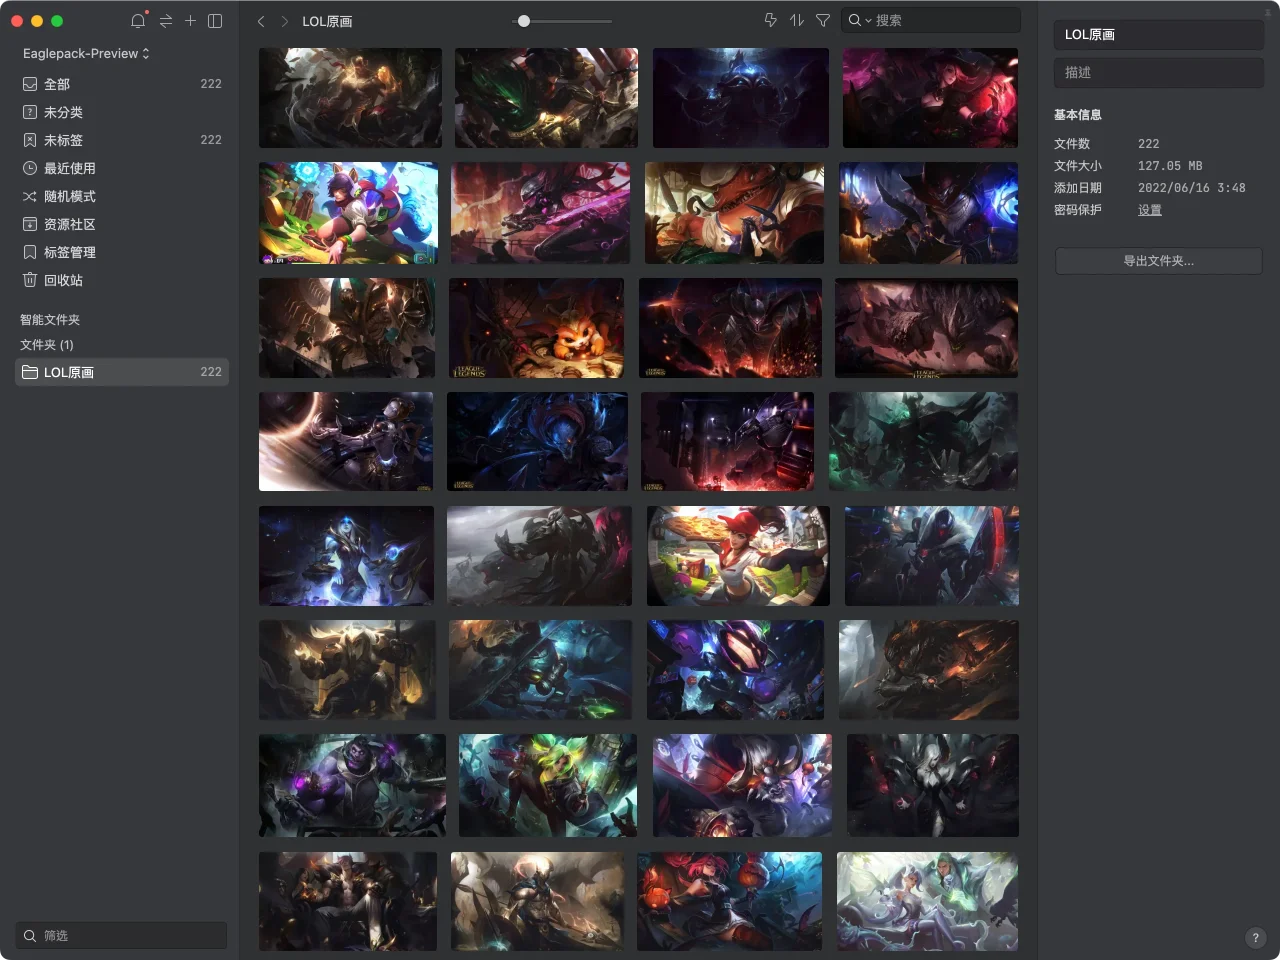Open the crocodile with orange mouth thumbnail
The image size is (1280, 960).
[735, 213]
